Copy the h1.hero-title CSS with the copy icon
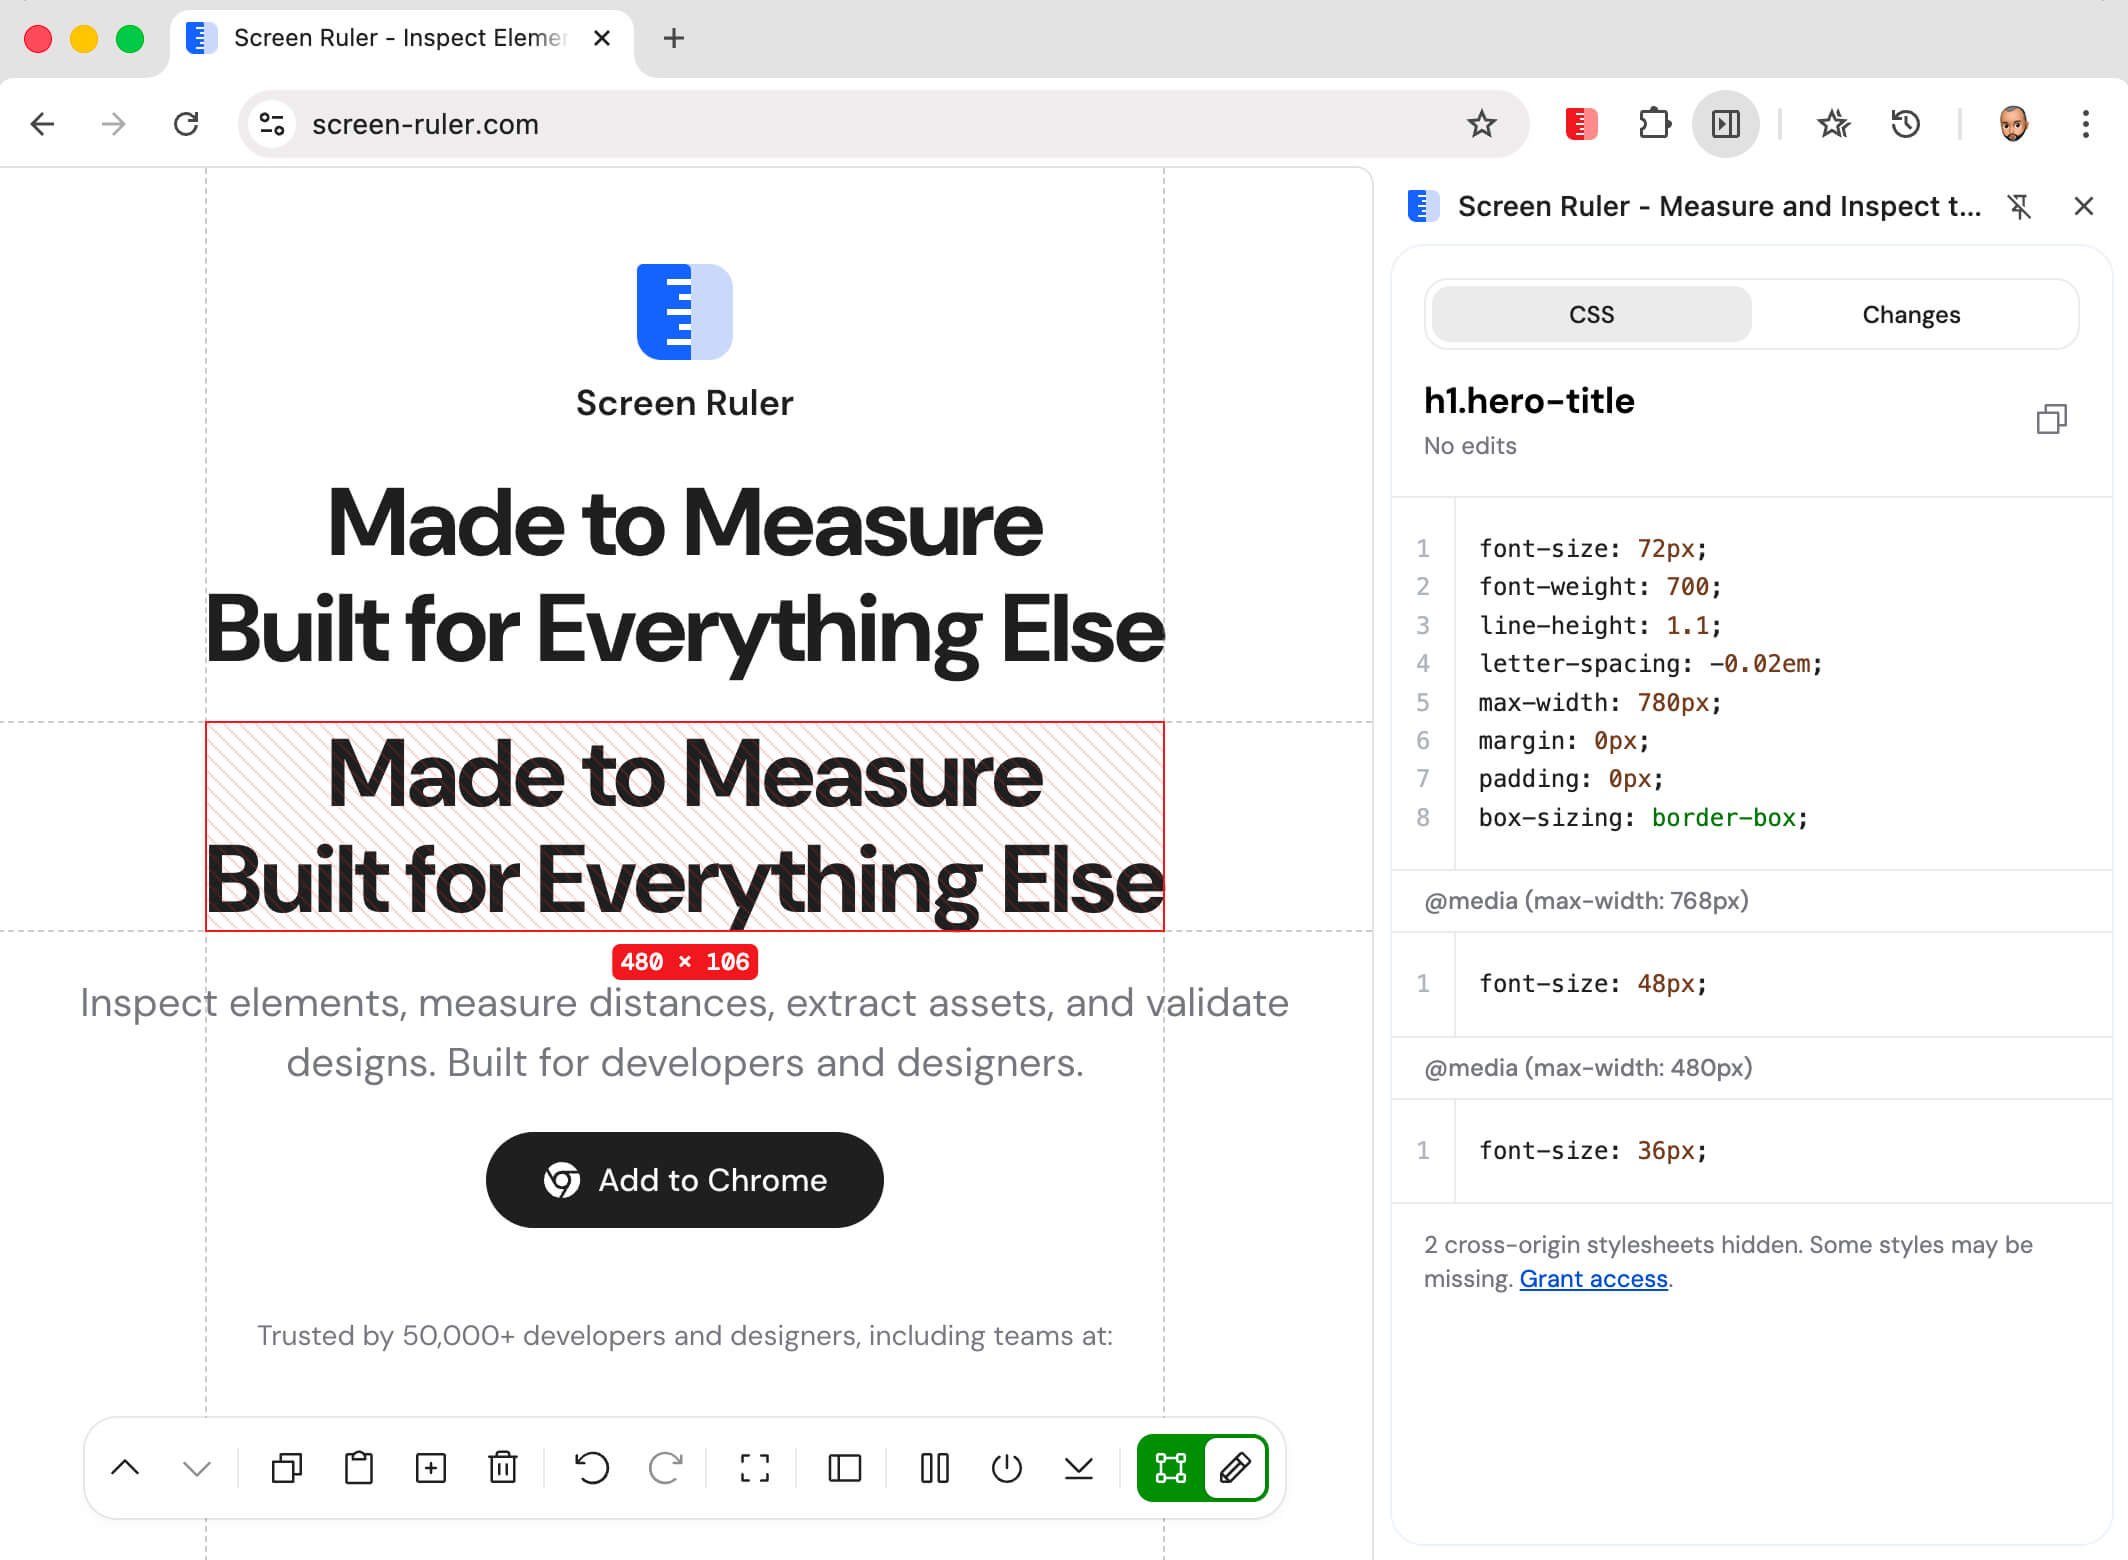Viewport: 2128px width, 1560px height. [2051, 419]
